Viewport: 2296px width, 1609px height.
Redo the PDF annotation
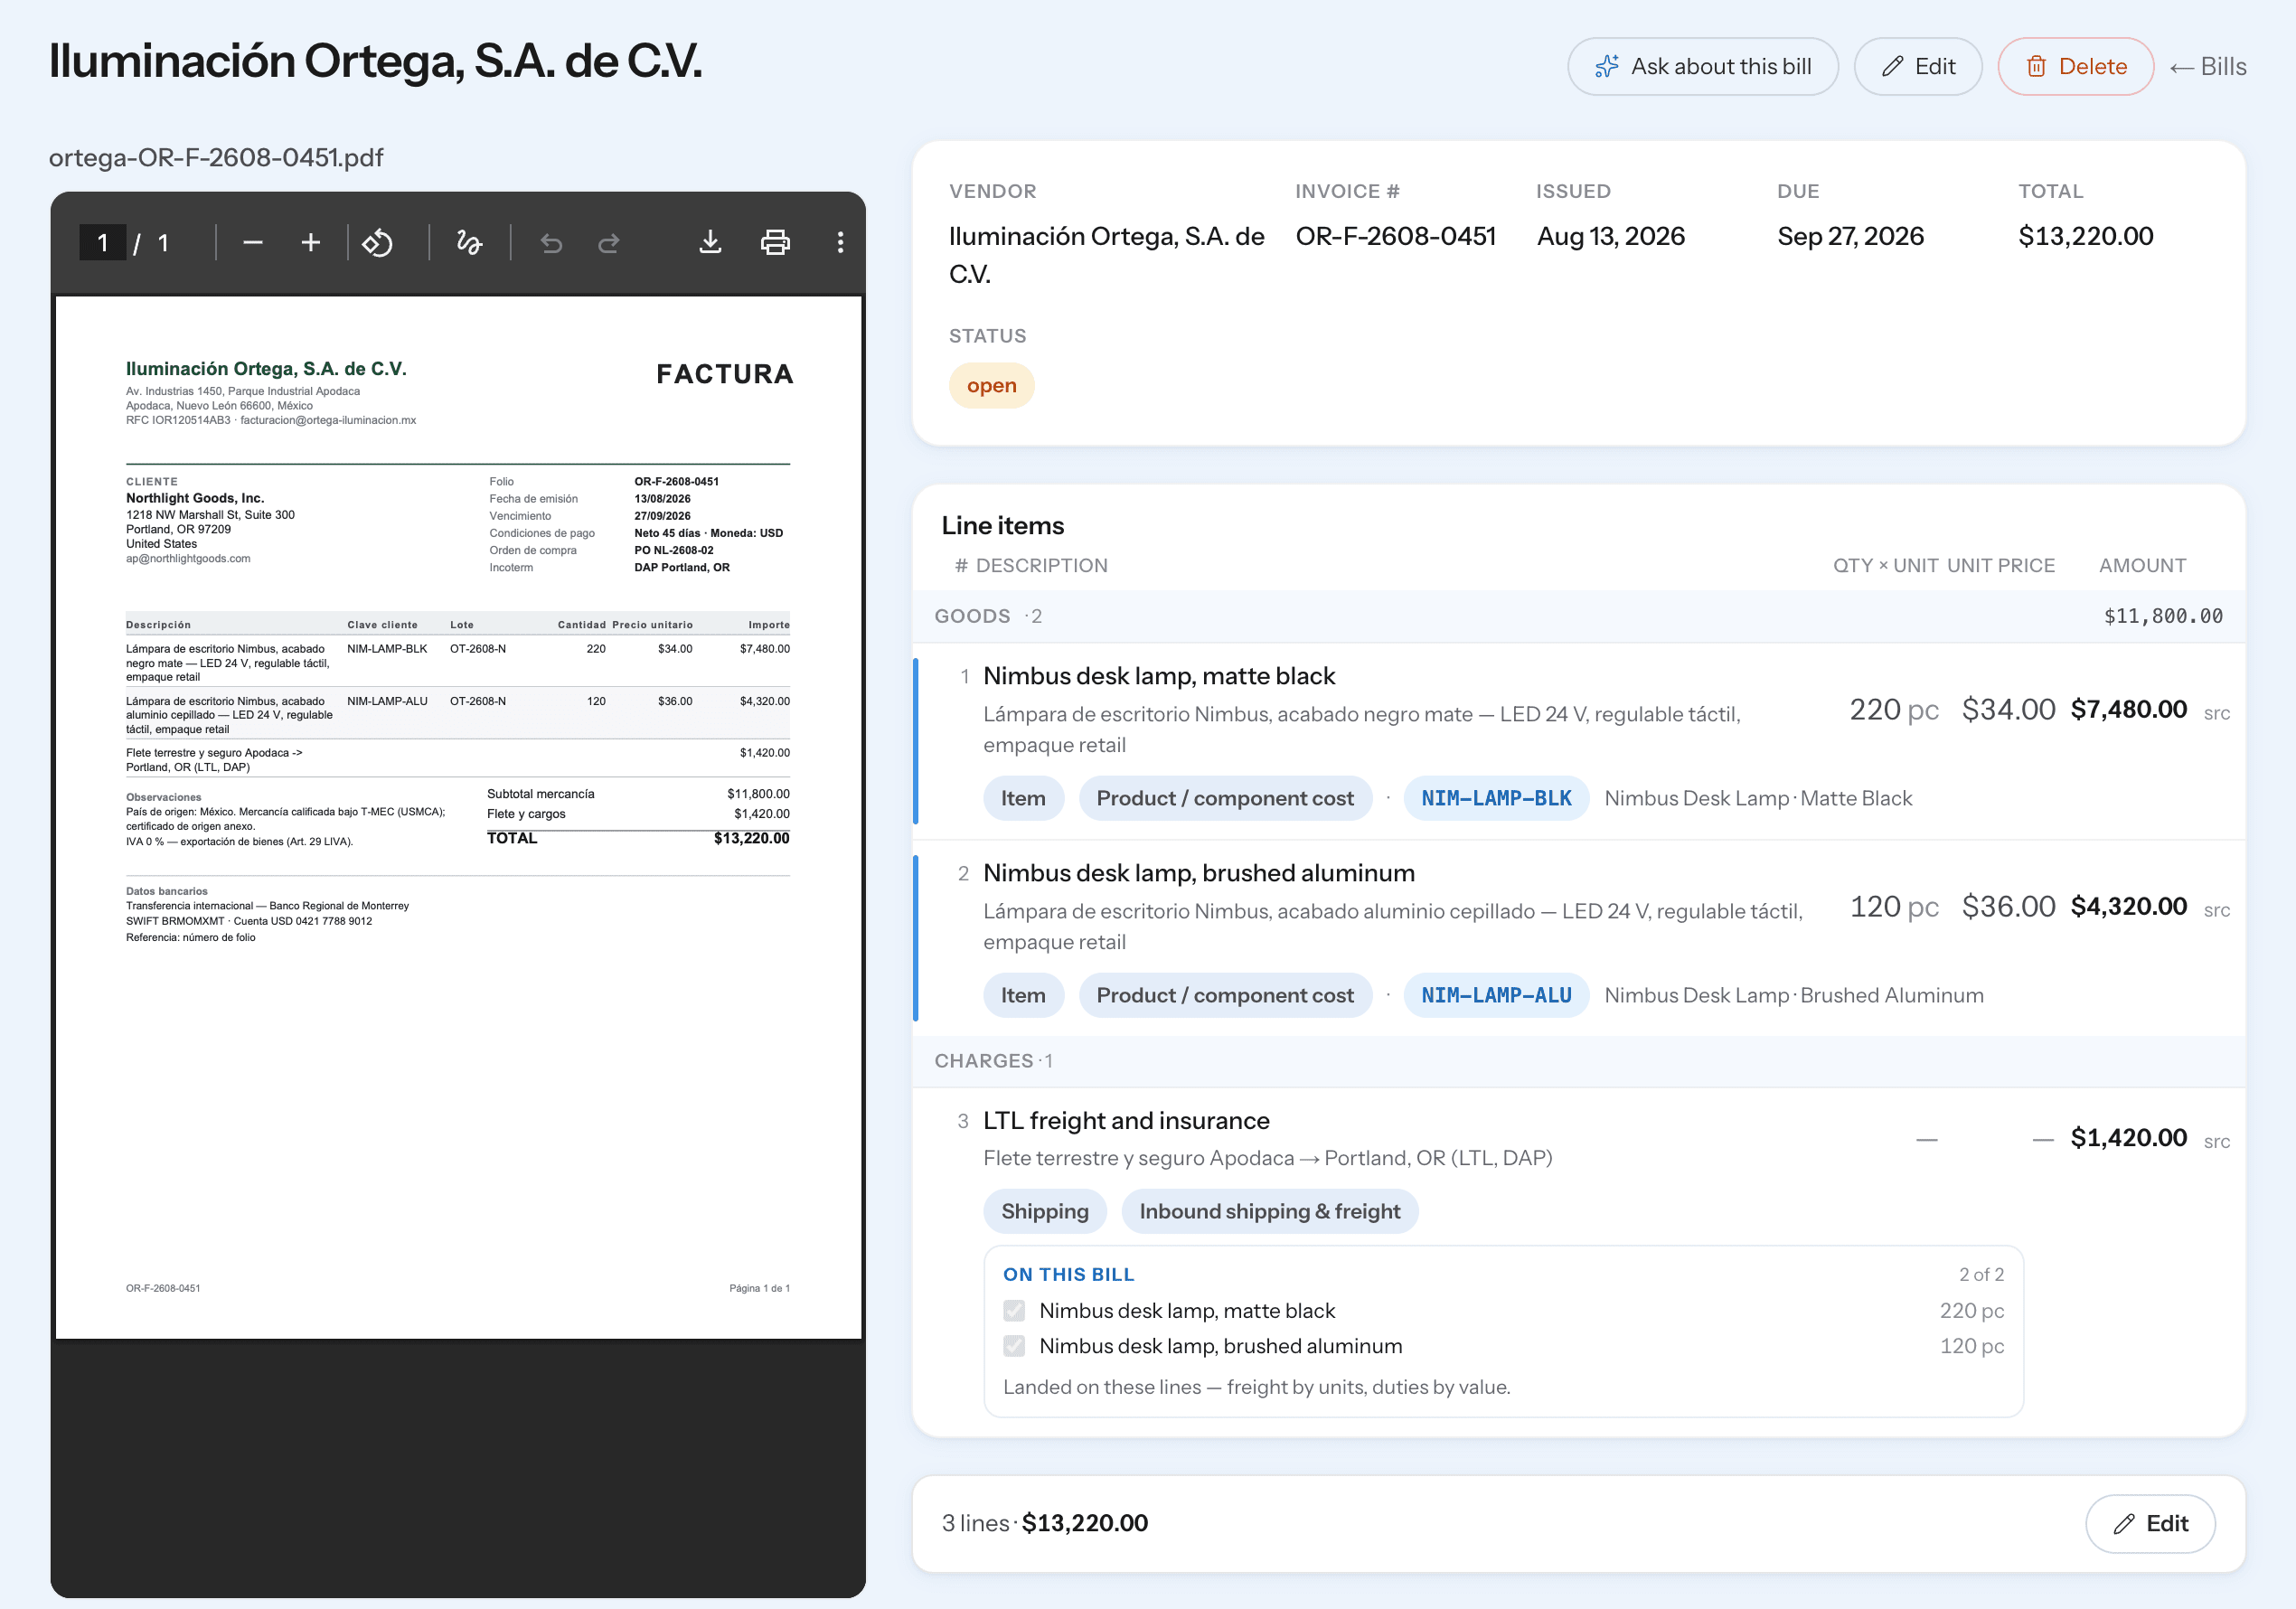click(x=609, y=243)
